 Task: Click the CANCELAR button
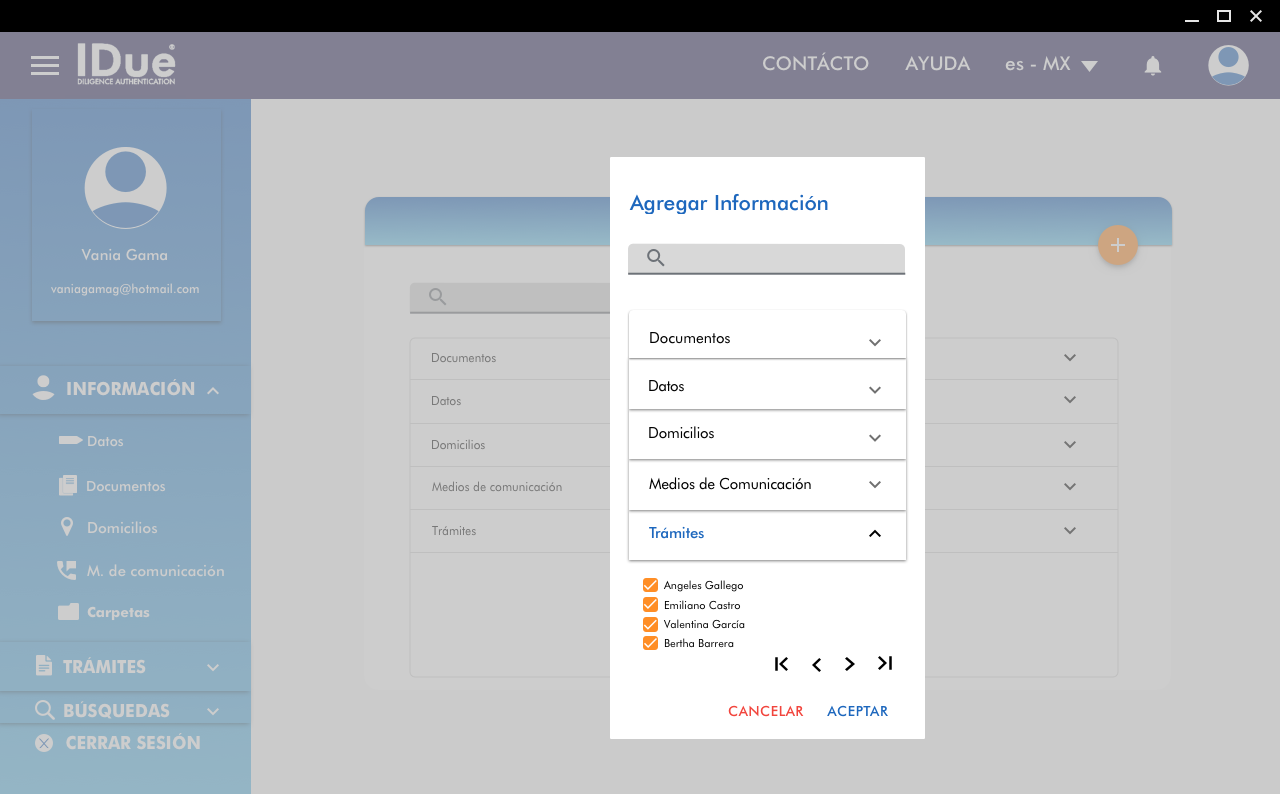[765, 711]
